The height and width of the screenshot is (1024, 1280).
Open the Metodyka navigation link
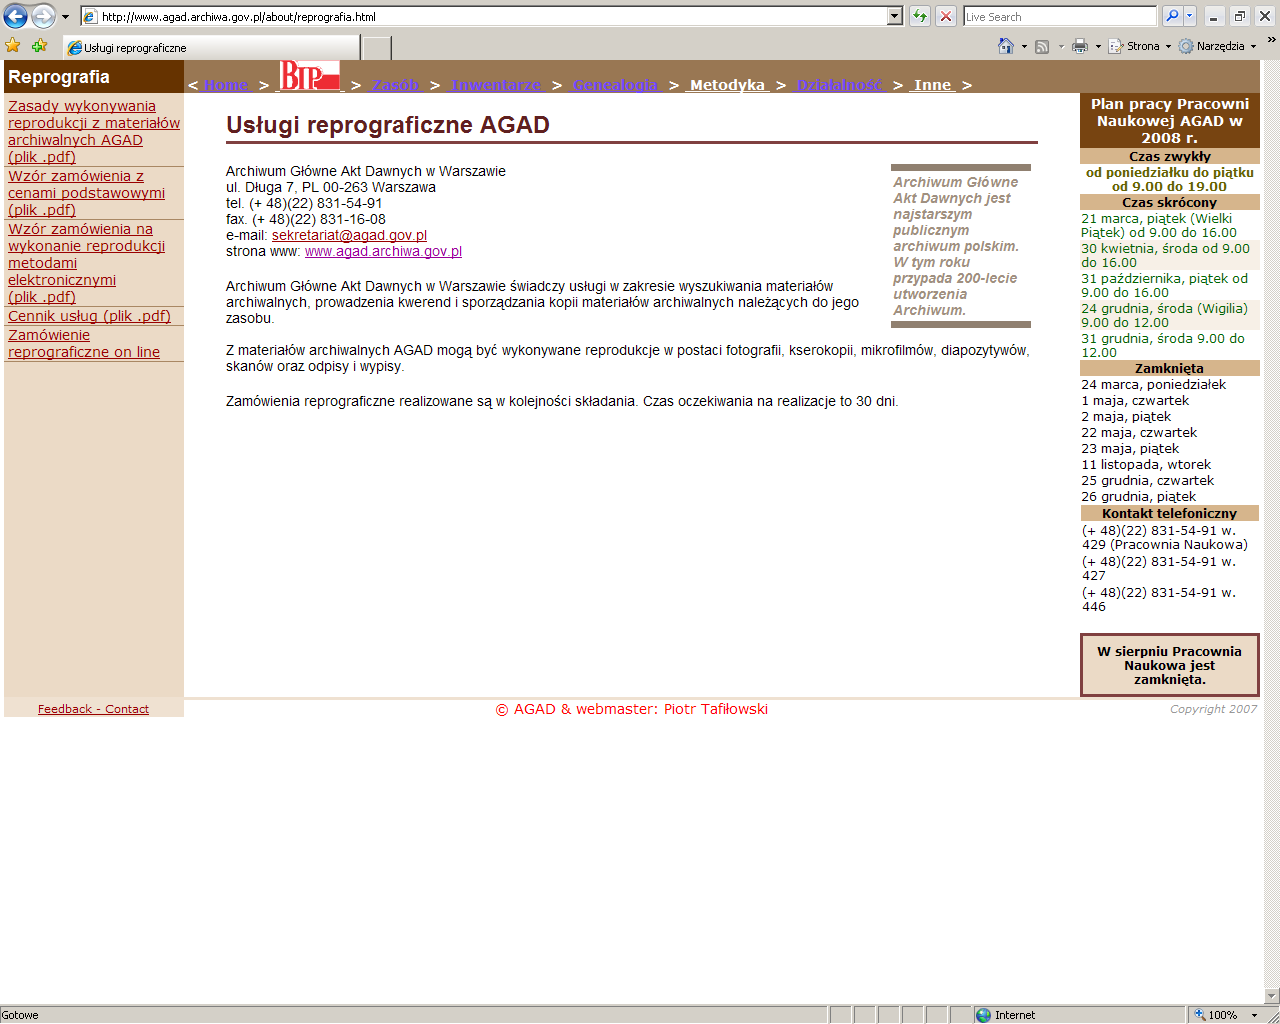727,85
